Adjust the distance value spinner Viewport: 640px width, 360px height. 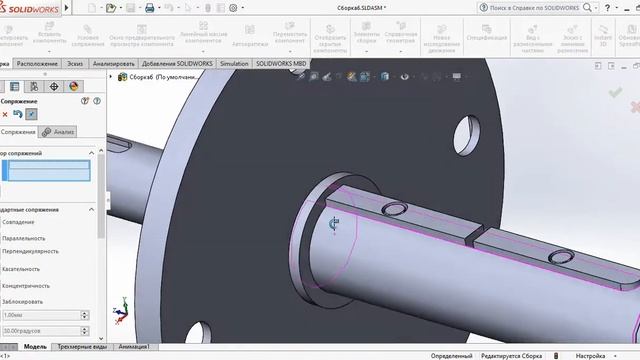[84, 315]
